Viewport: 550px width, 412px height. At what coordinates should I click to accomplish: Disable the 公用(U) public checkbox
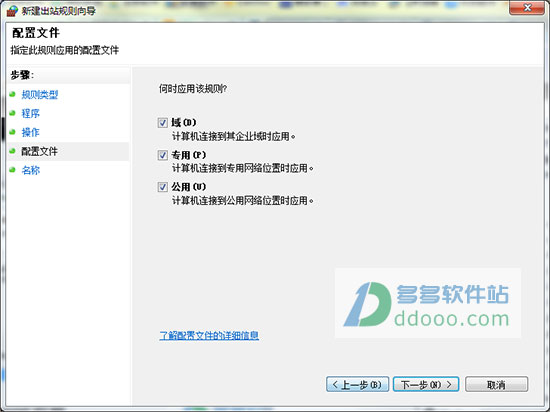pos(162,187)
